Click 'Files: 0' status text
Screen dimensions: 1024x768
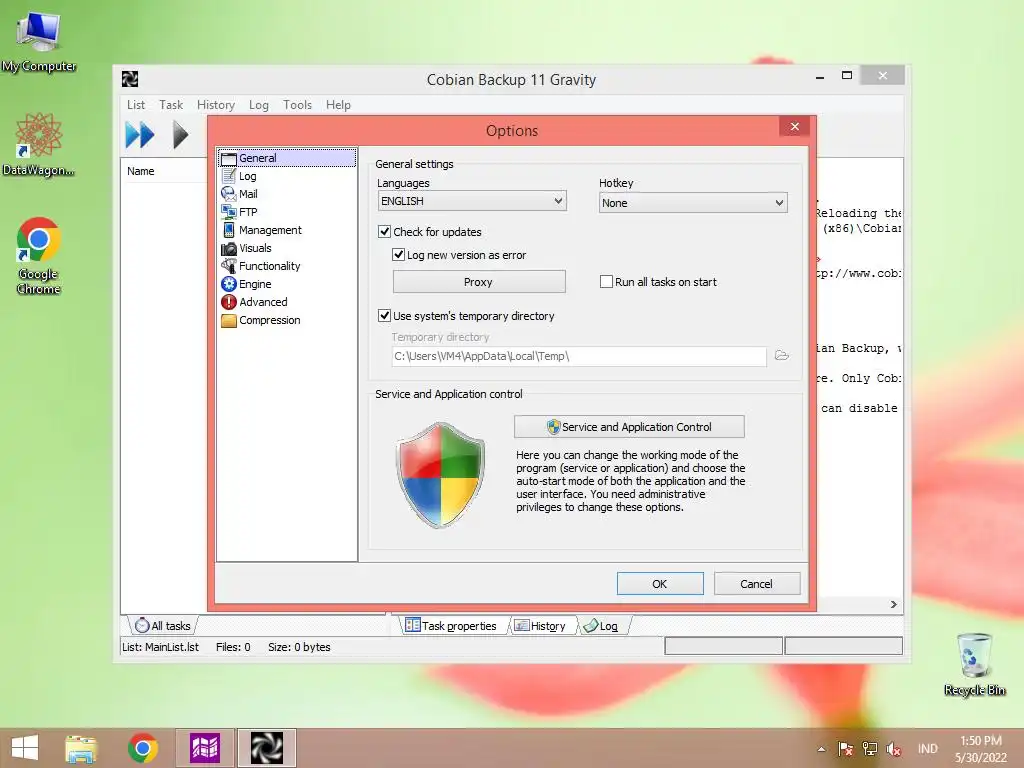coord(233,647)
